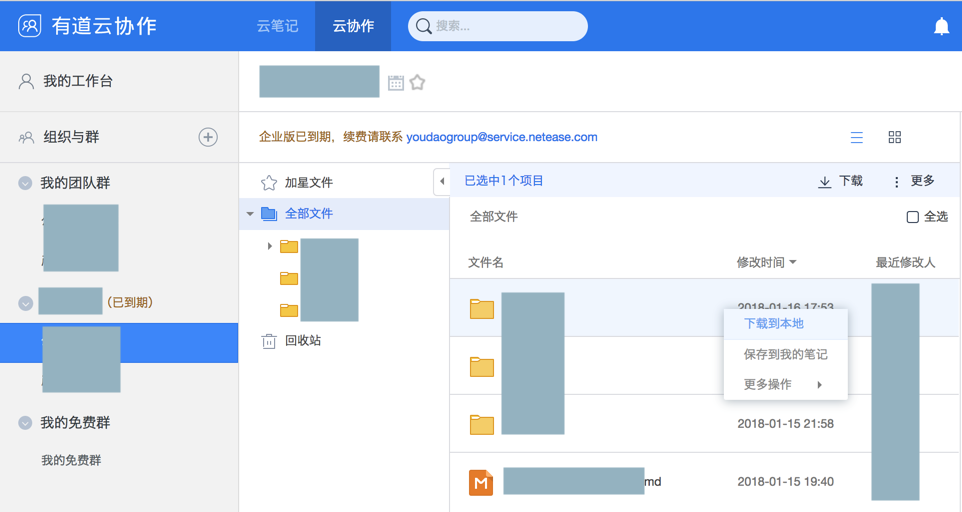
Task: Click the calendar icon beside group name
Action: click(x=396, y=83)
